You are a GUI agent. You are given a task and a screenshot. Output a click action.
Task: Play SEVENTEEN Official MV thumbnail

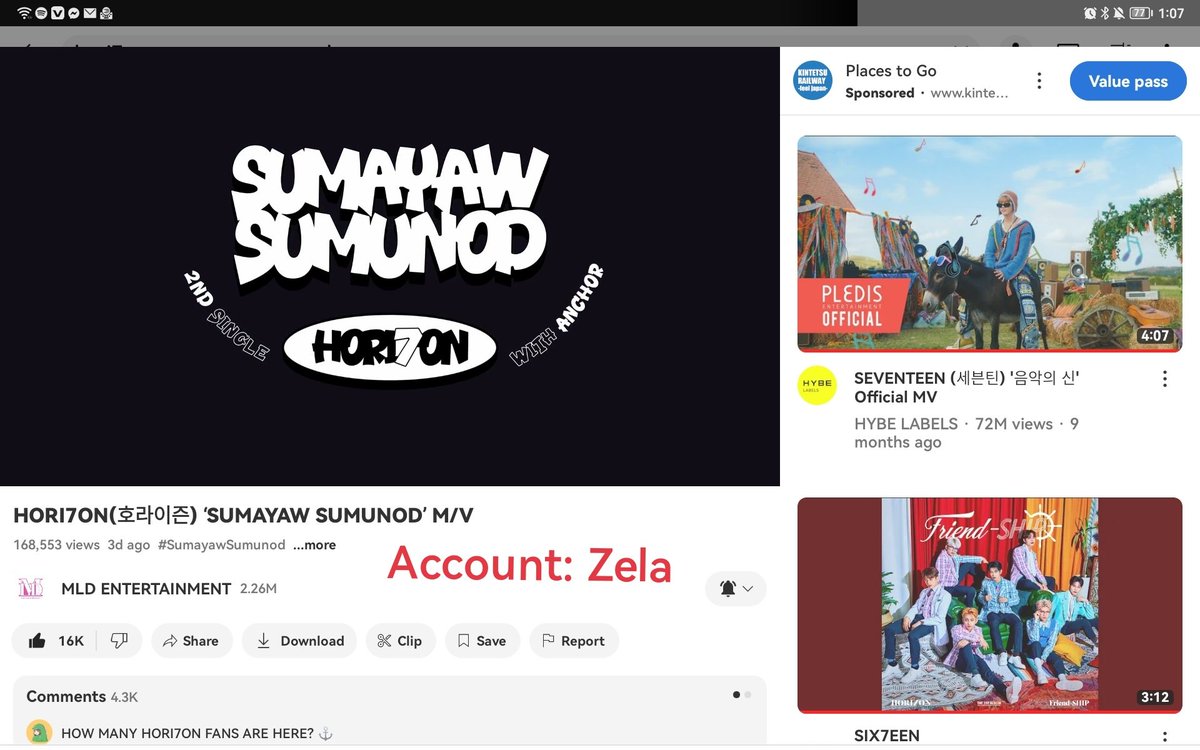989,244
